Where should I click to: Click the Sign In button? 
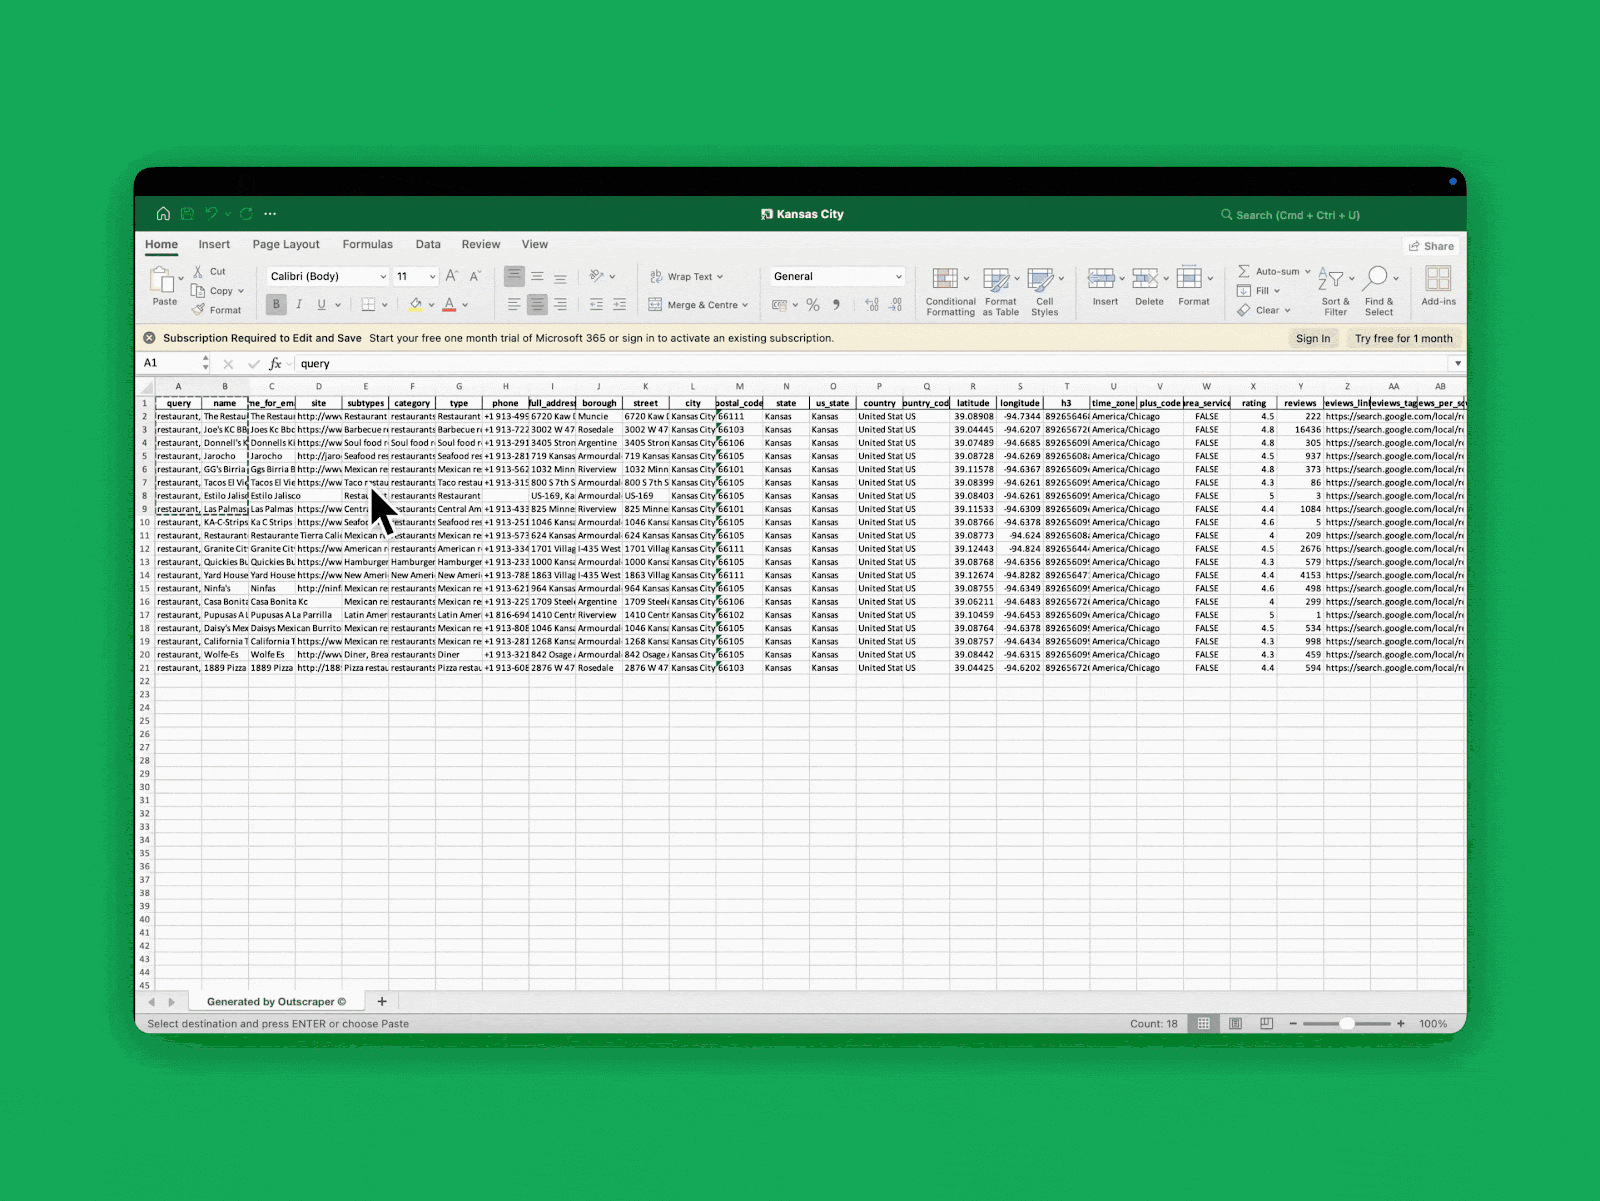pyautogui.click(x=1314, y=338)
